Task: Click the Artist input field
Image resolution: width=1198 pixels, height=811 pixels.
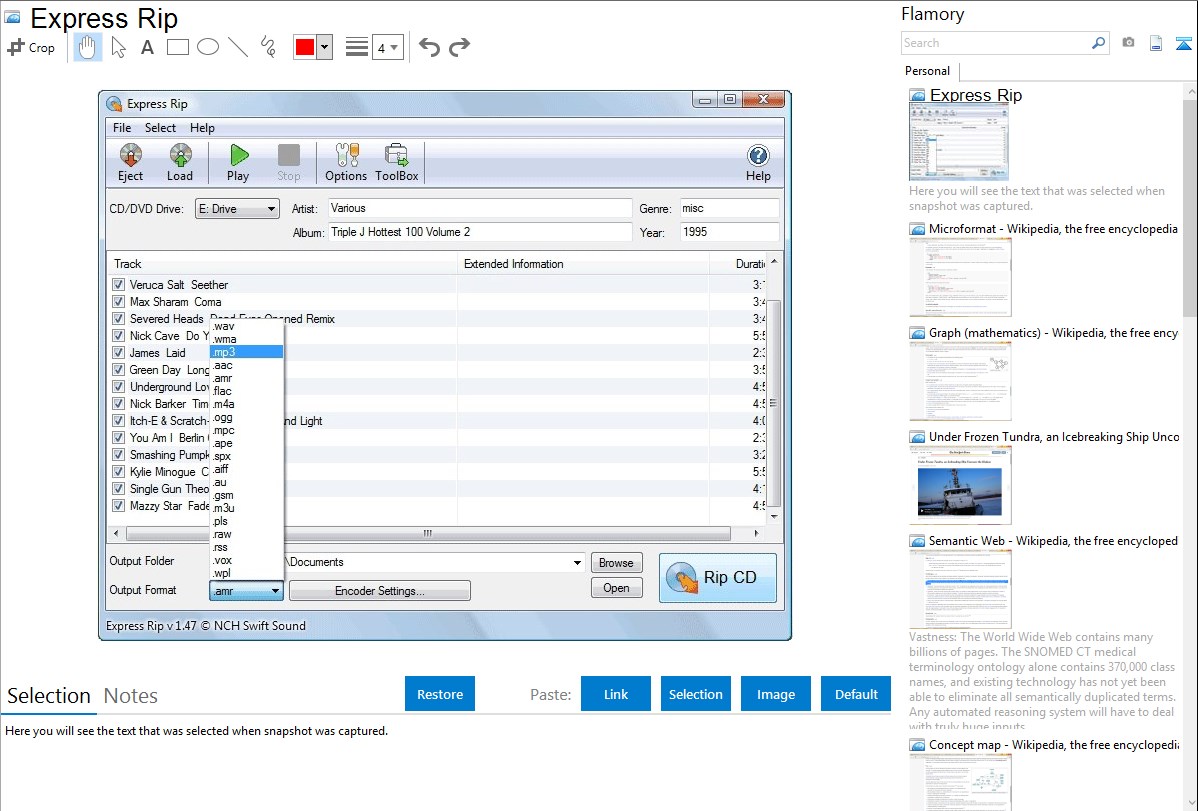Action: pos(480,208)
